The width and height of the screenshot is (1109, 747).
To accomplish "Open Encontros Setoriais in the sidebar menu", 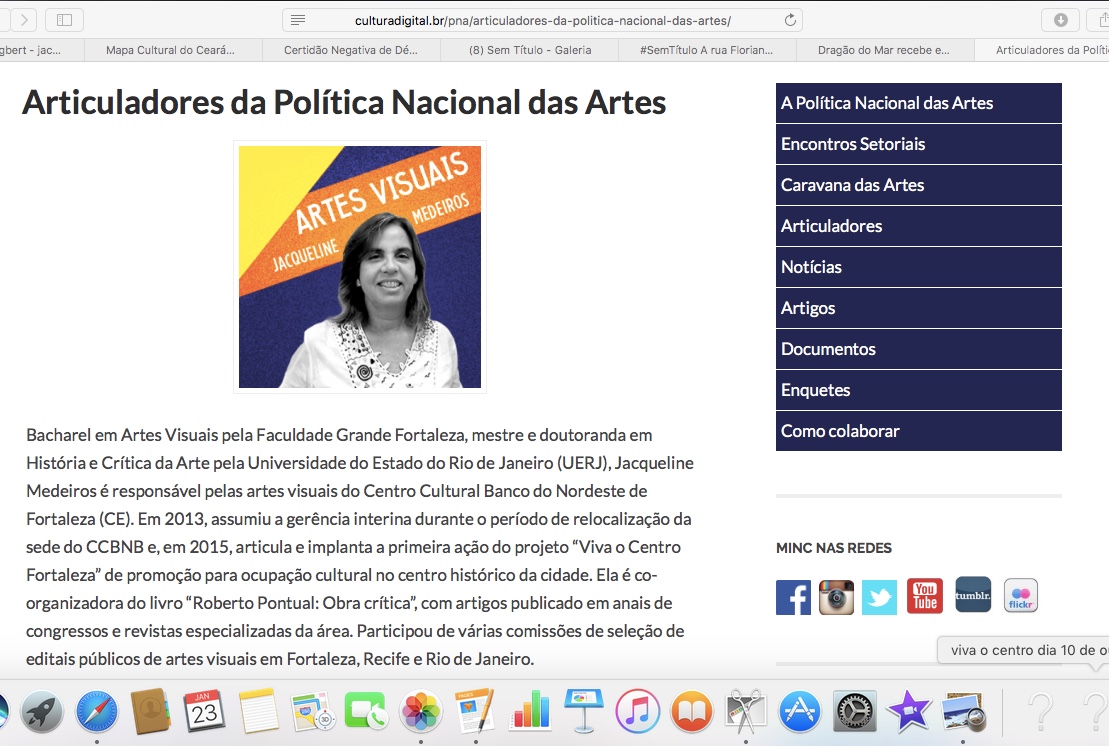I will click(853, 144).
